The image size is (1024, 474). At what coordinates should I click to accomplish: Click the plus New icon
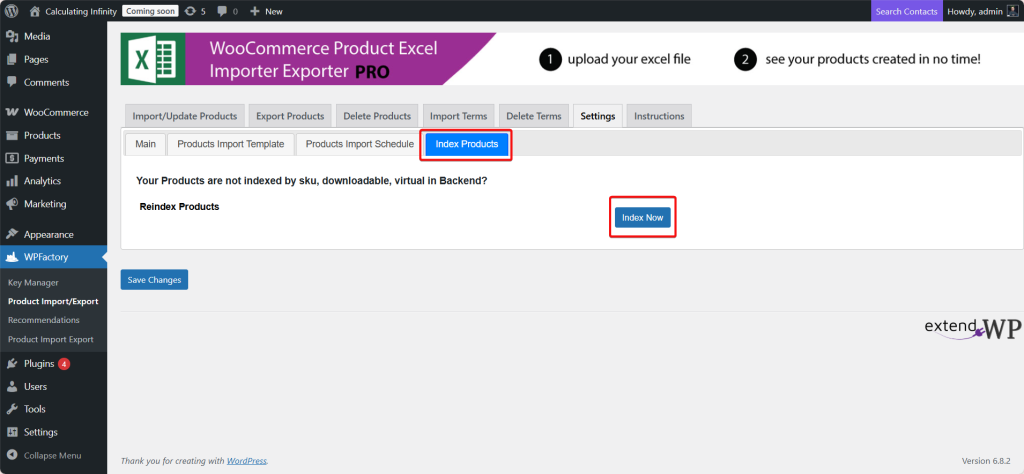point(255,11)
